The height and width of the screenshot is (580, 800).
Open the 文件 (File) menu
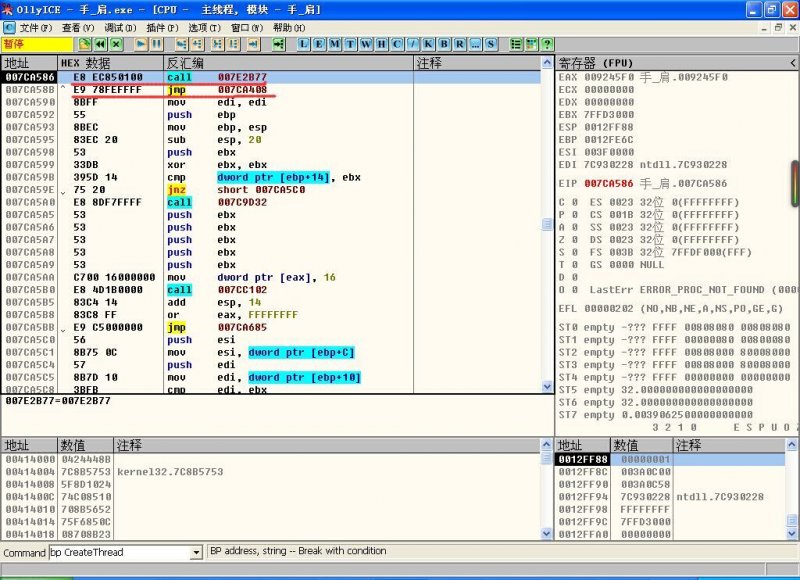pos(36,27)
